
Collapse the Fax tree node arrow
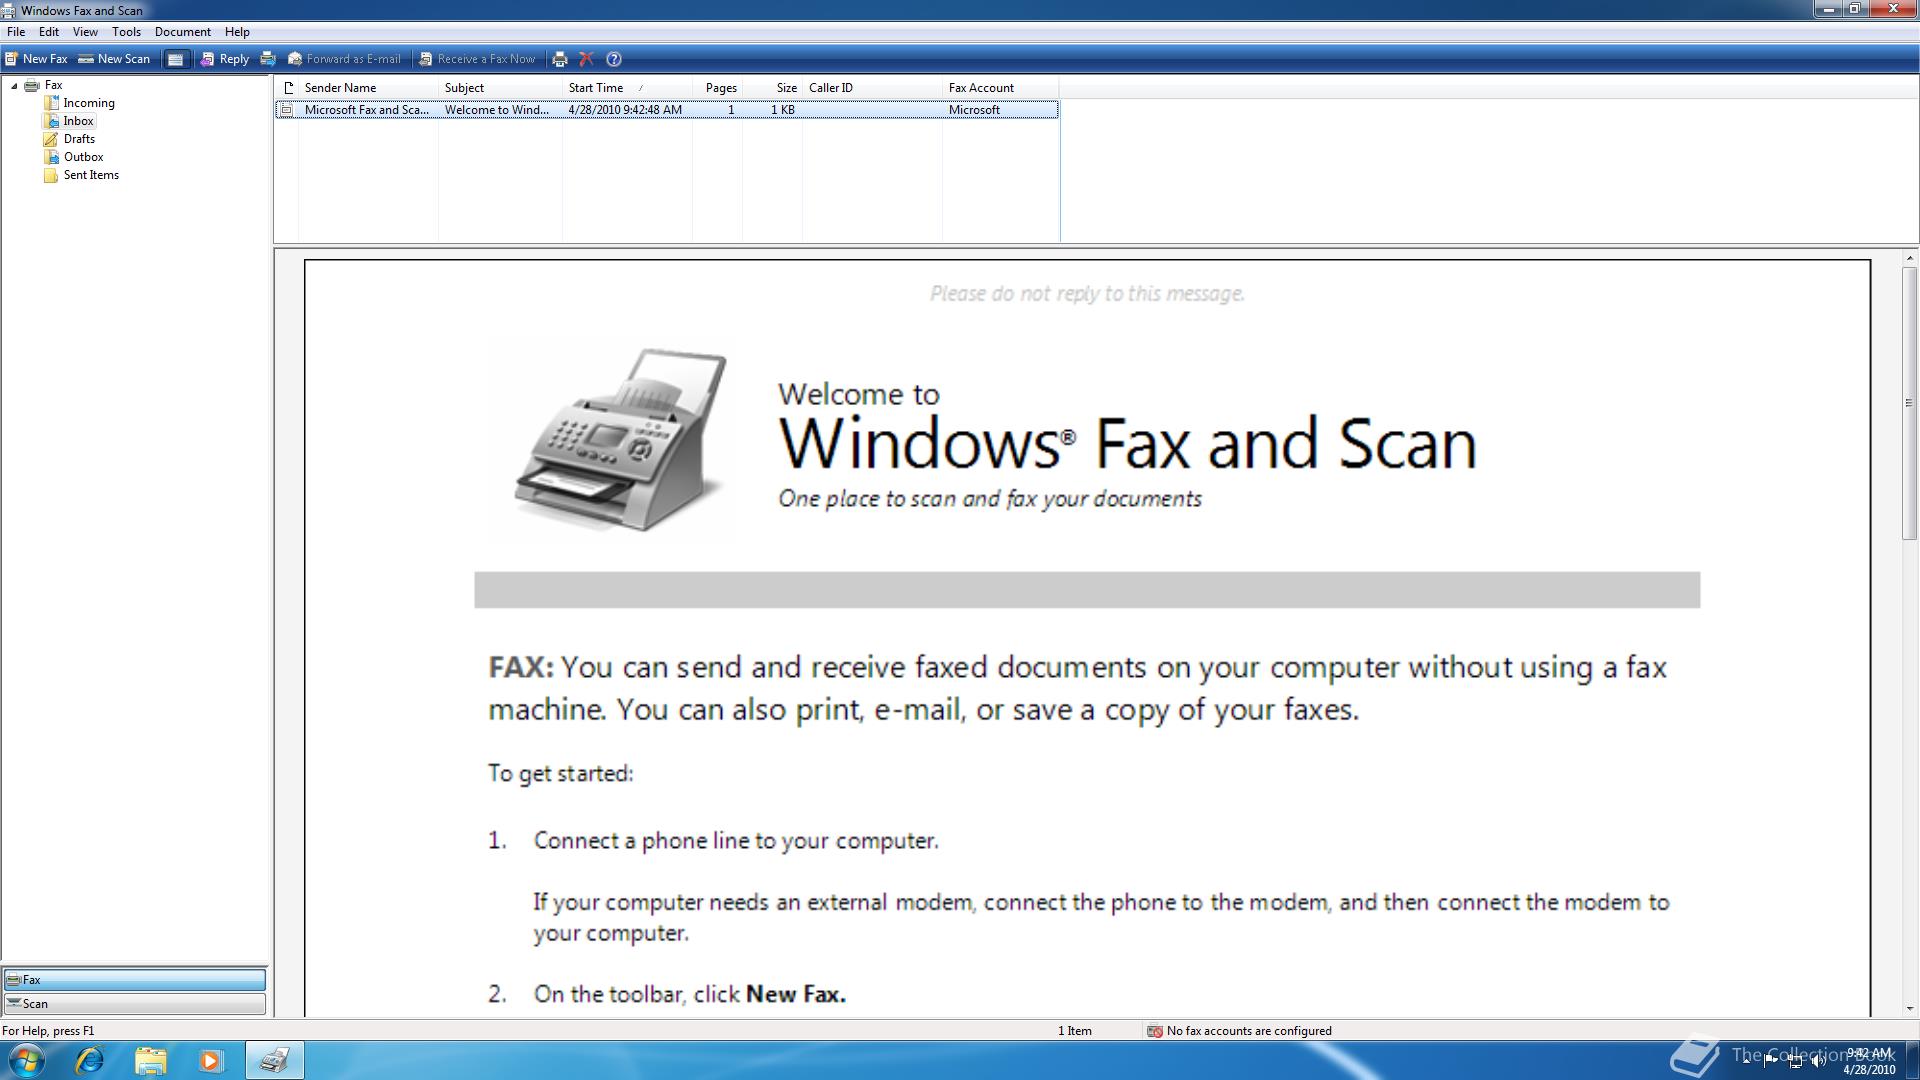[x=14, y=86]
